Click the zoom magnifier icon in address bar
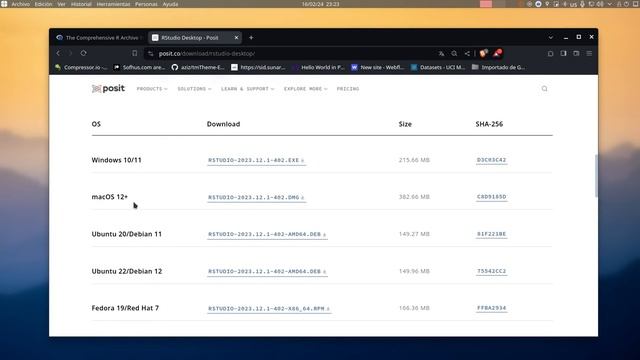Image resolution: width=640 pixels, height=360 pixels. pos(454,53)
